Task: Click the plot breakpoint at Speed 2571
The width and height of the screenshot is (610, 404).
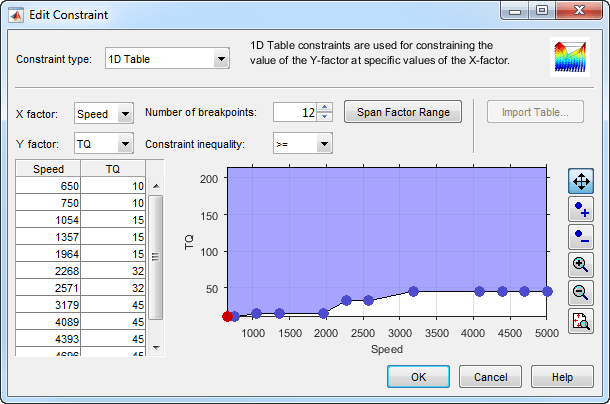Action: [368, 300]
